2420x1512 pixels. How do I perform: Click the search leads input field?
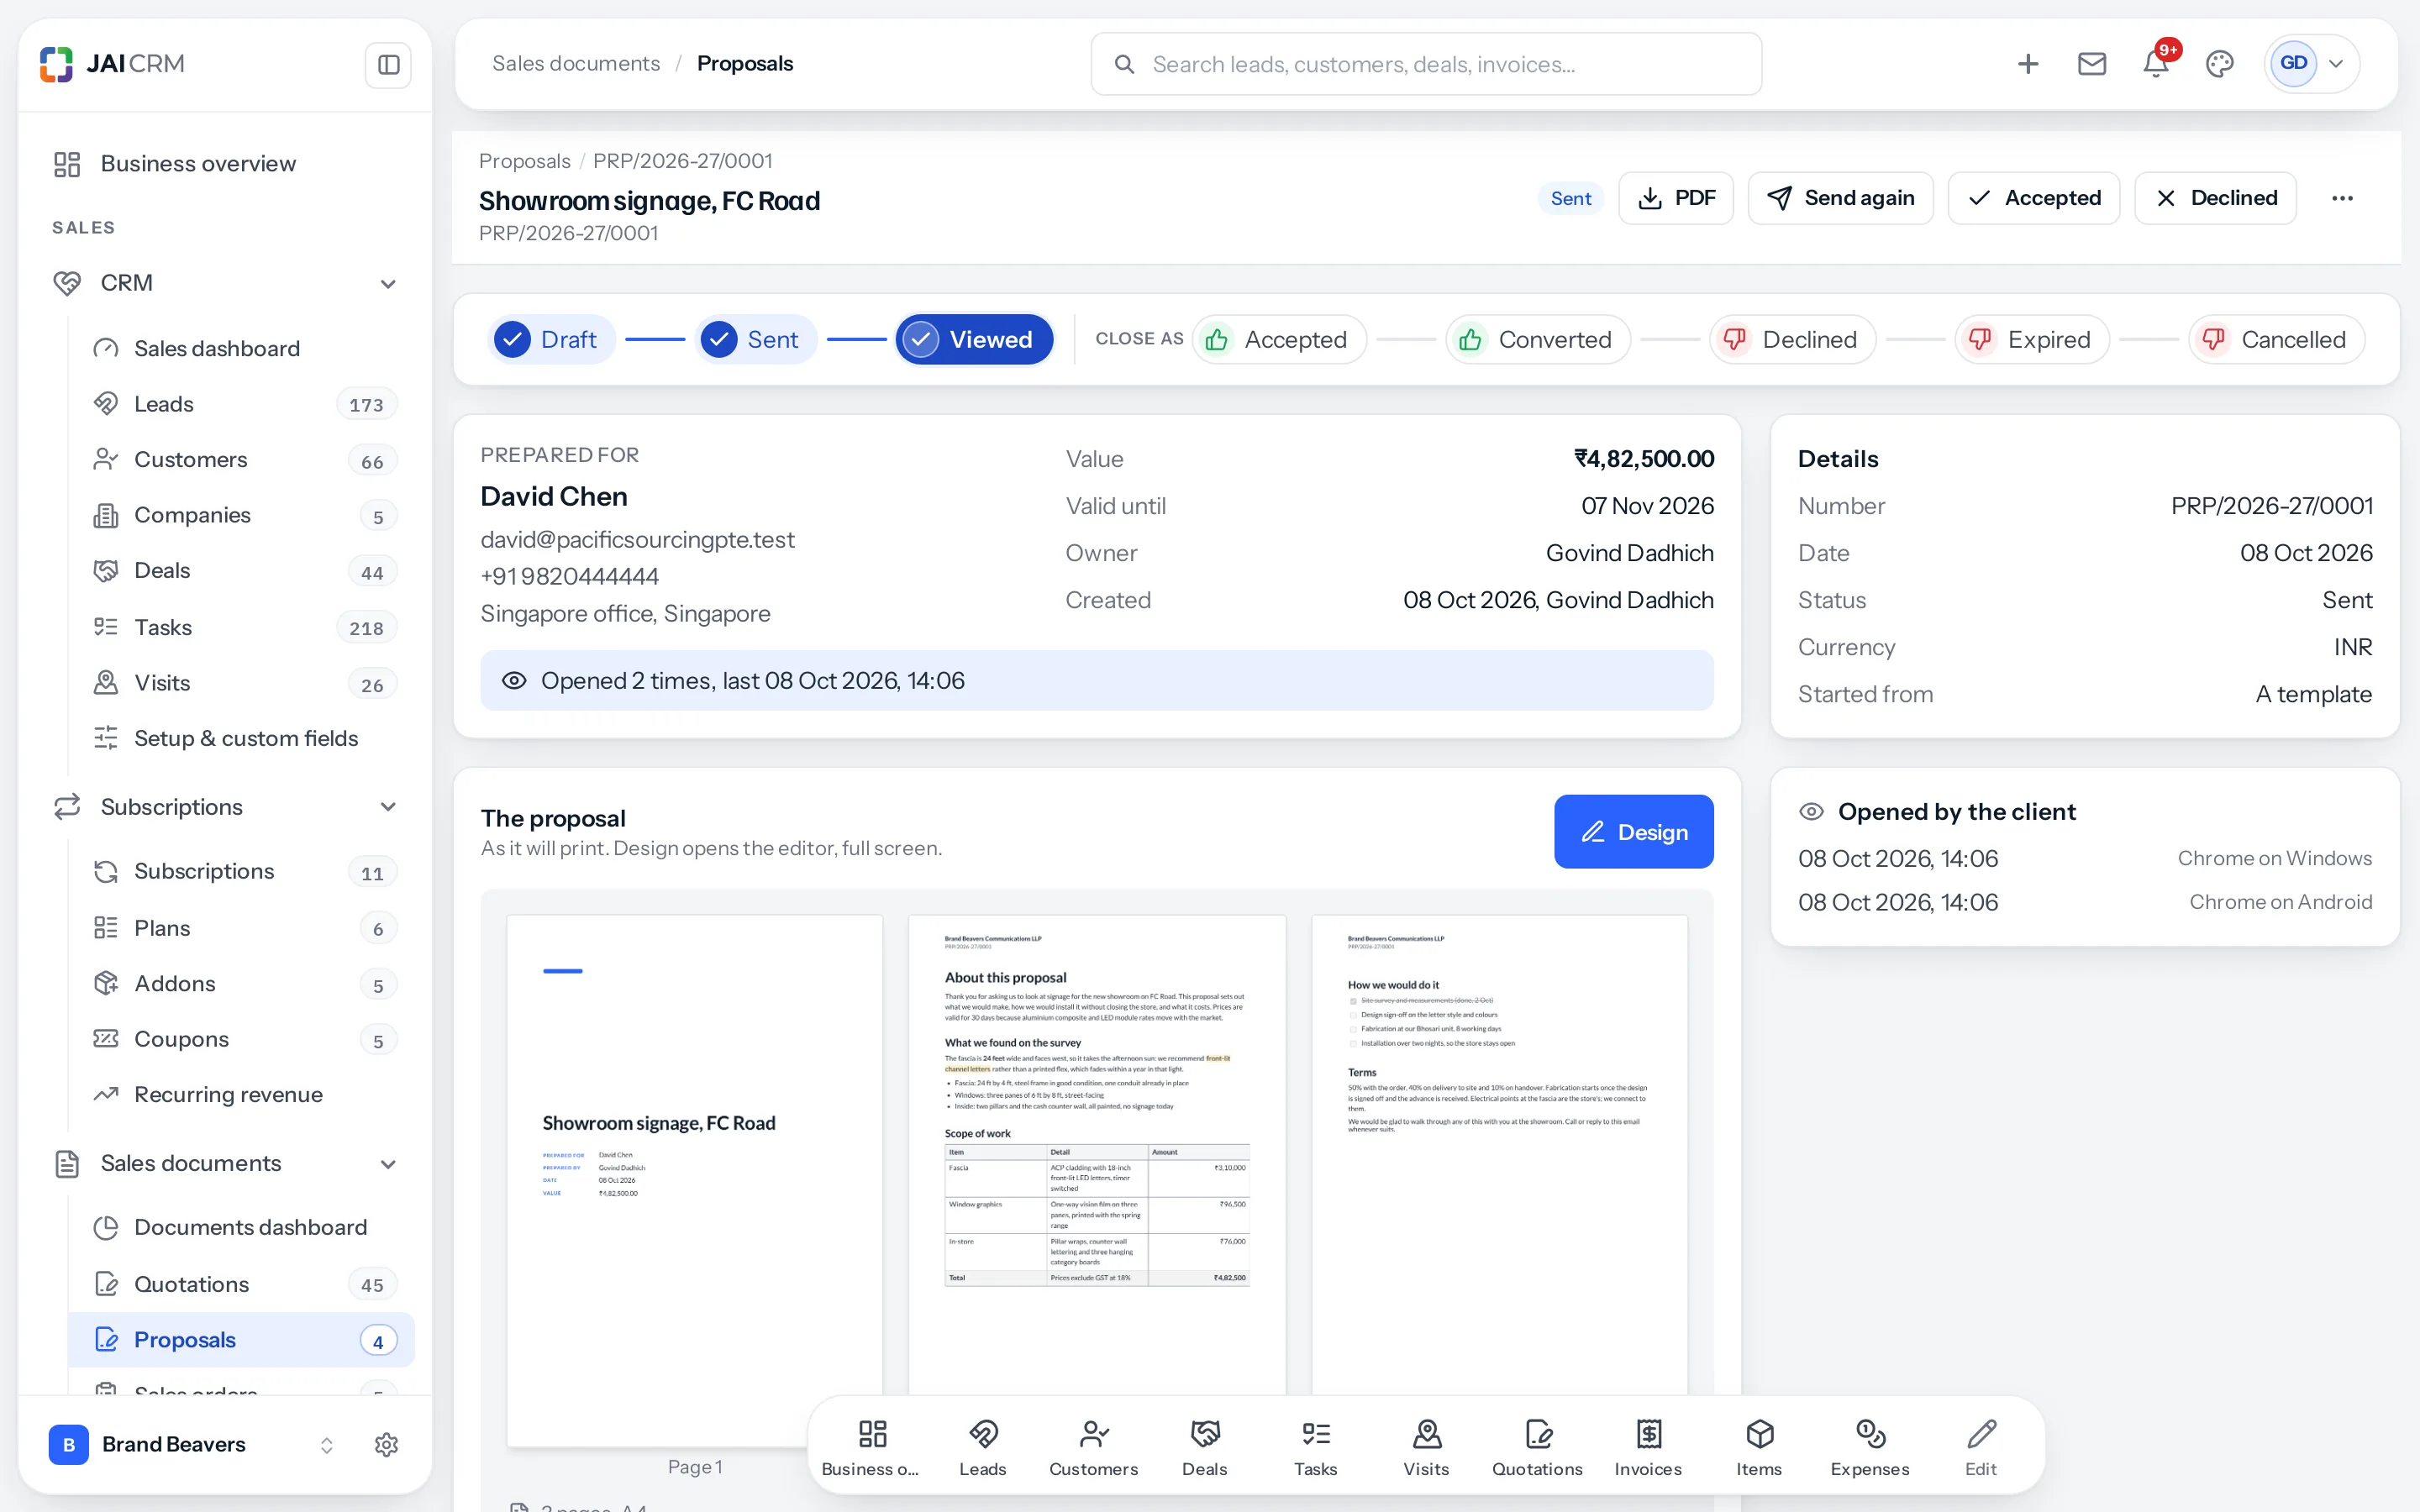1426,64
